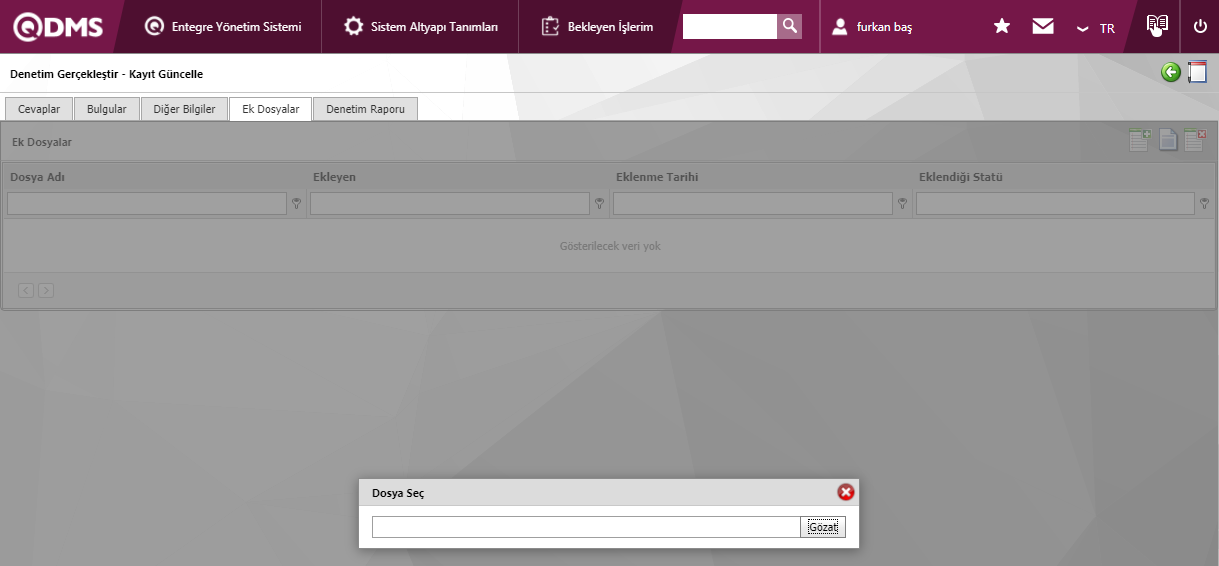
Task: Open favorites with the star icon
Action: (1001, 27)
